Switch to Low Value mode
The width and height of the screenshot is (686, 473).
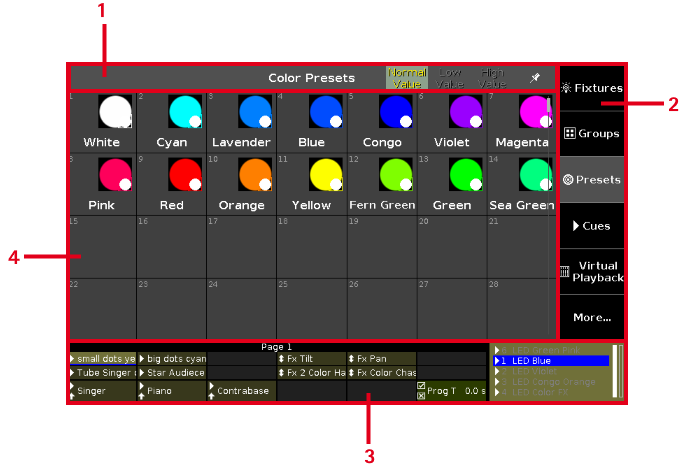(451, 78)
